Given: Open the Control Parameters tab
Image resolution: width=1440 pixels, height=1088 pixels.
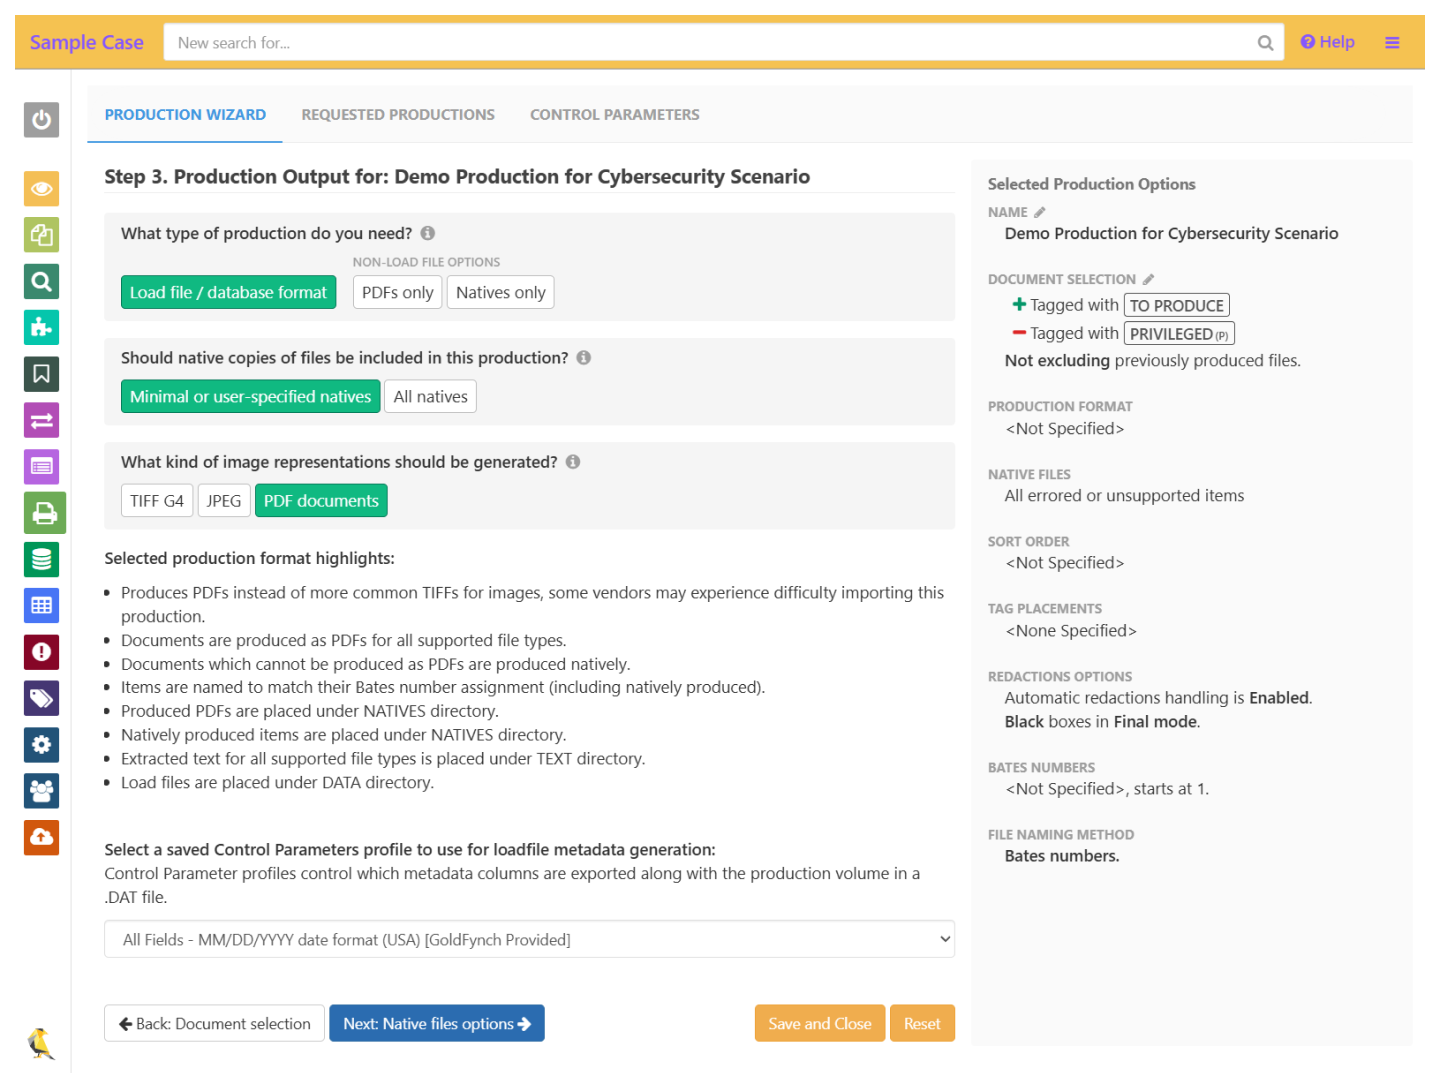Looking at the screenshot, I should [x=614, y=115].
